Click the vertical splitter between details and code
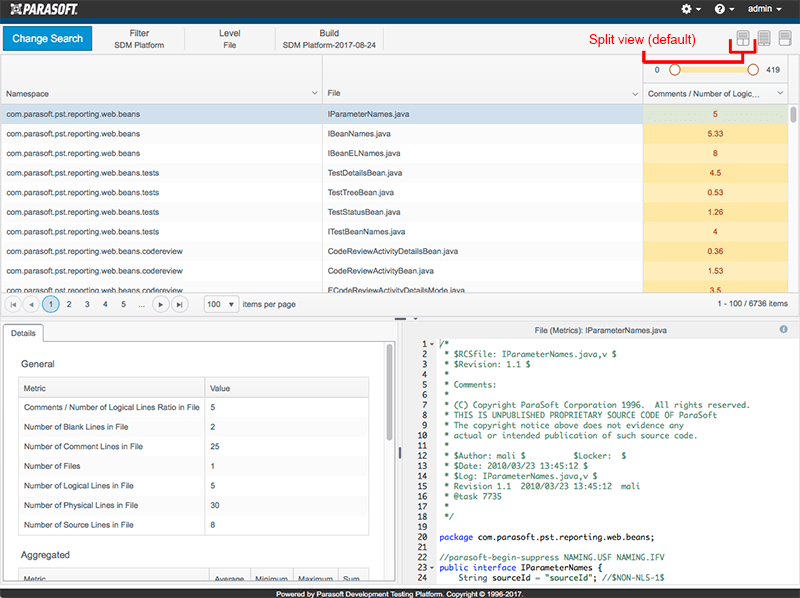This screenshot has height=598, width=800. click(x=399, y=453)
